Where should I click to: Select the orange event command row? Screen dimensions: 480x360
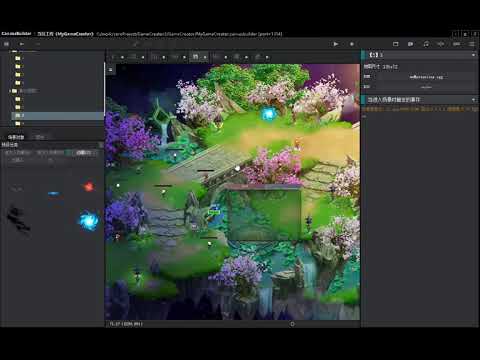(420, 109)
